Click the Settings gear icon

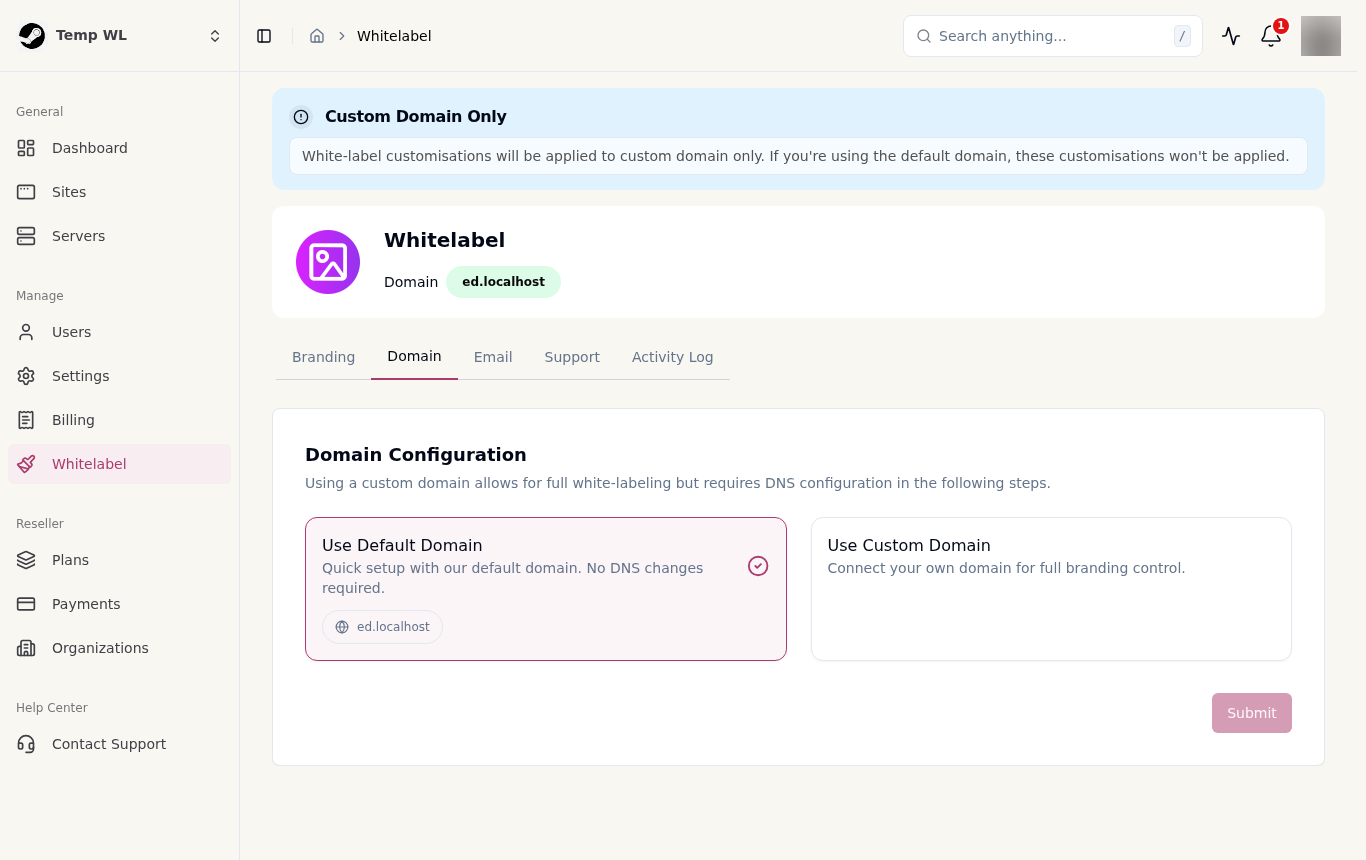26,376
